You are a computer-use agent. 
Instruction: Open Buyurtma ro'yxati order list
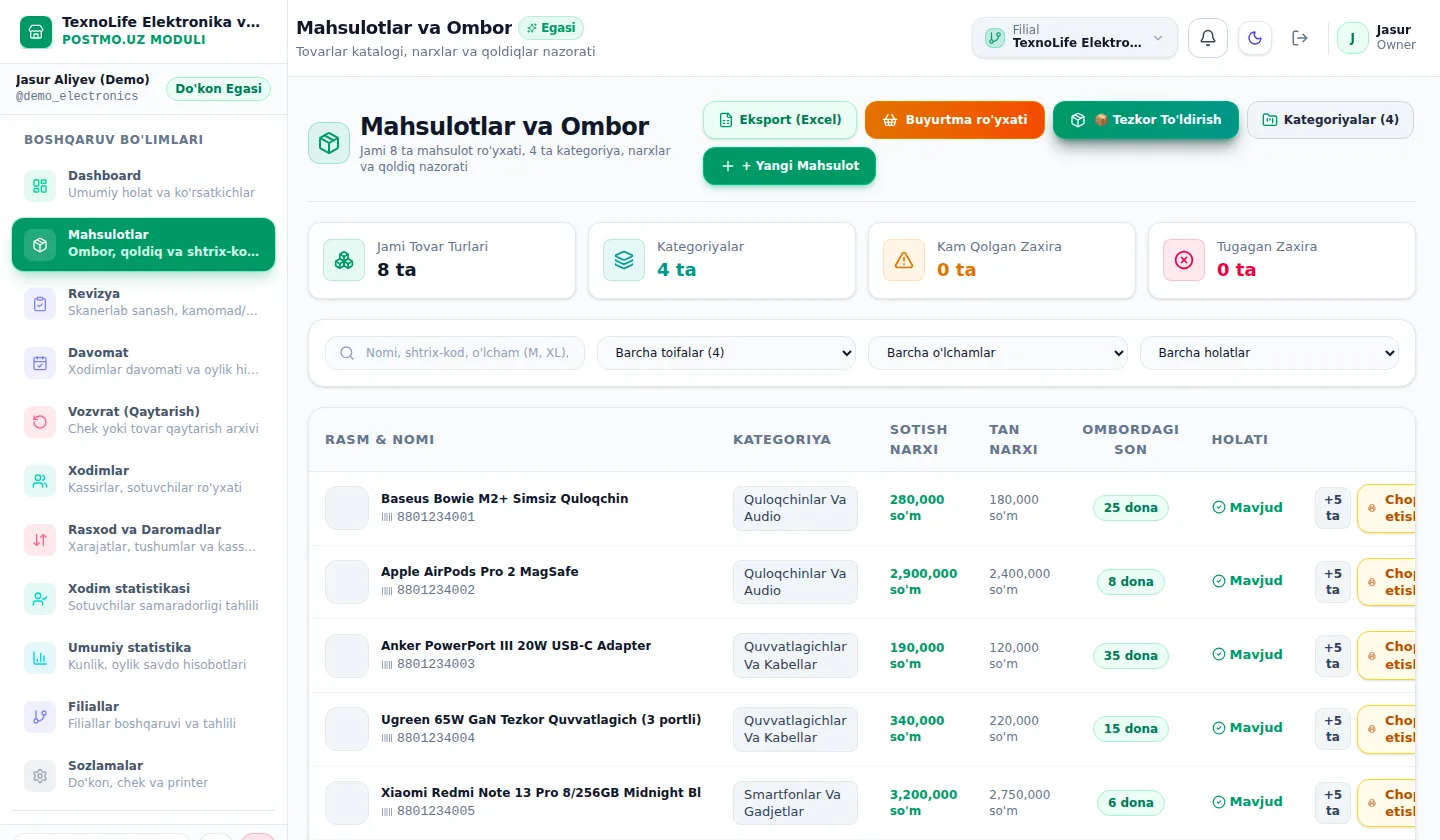[x=955, y=120]
